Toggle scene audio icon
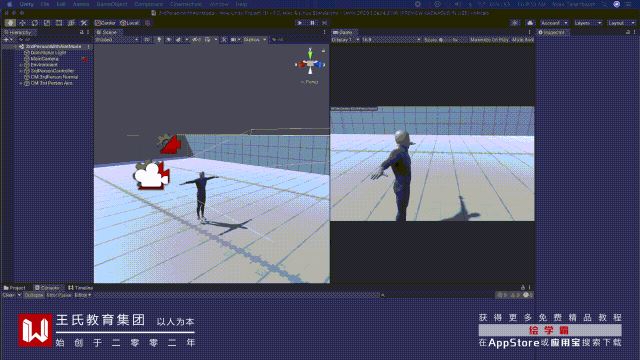Viewport: 640px width, 360px height. click(x=168, y=40)
